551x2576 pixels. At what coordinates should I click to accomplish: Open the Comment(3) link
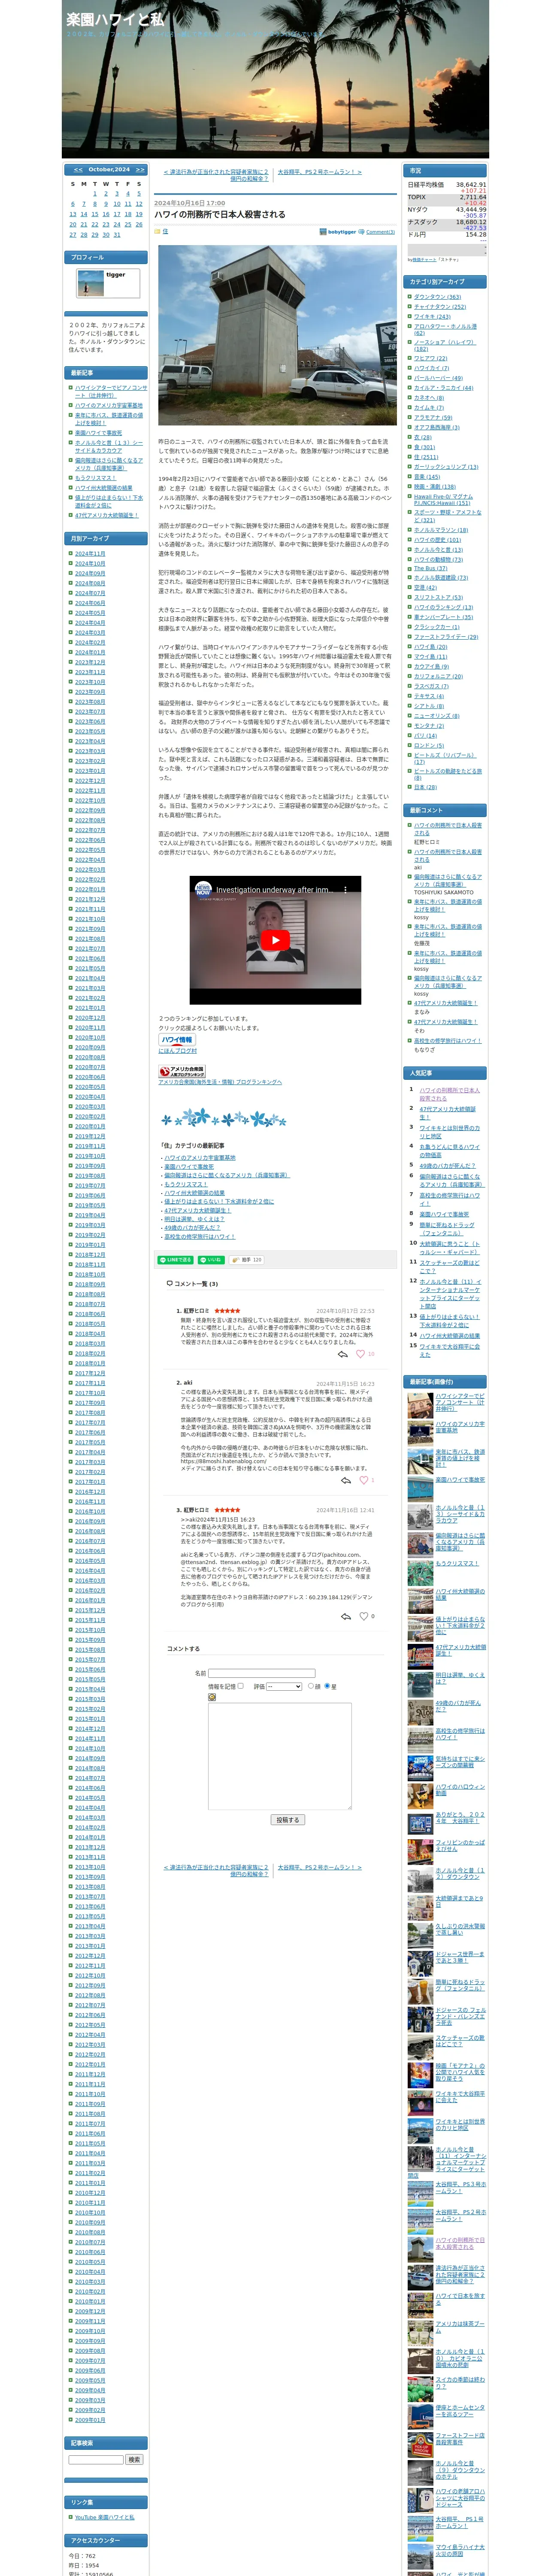(x=380, y=232)
